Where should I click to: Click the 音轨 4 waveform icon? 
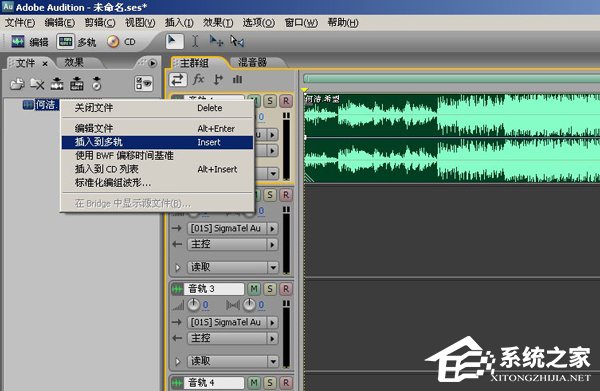177,383
